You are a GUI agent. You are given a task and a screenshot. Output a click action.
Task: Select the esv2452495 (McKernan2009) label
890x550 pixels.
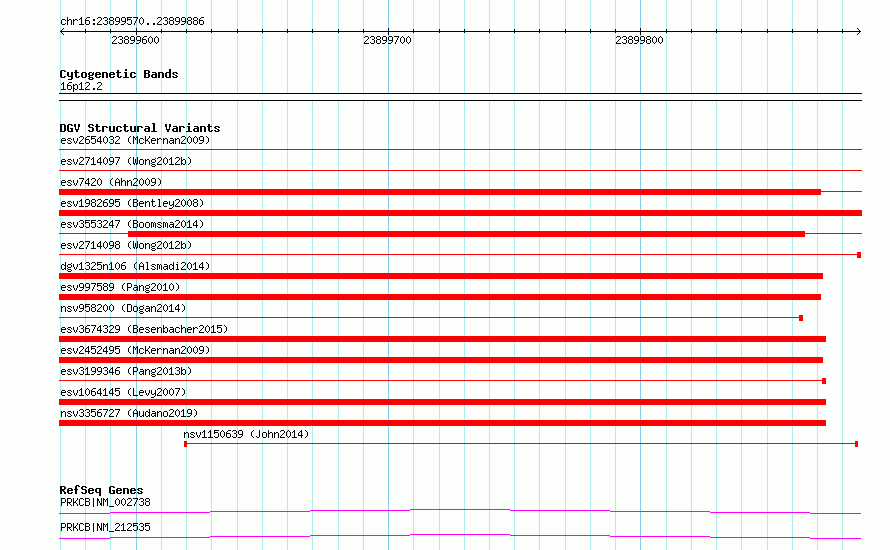135,350
